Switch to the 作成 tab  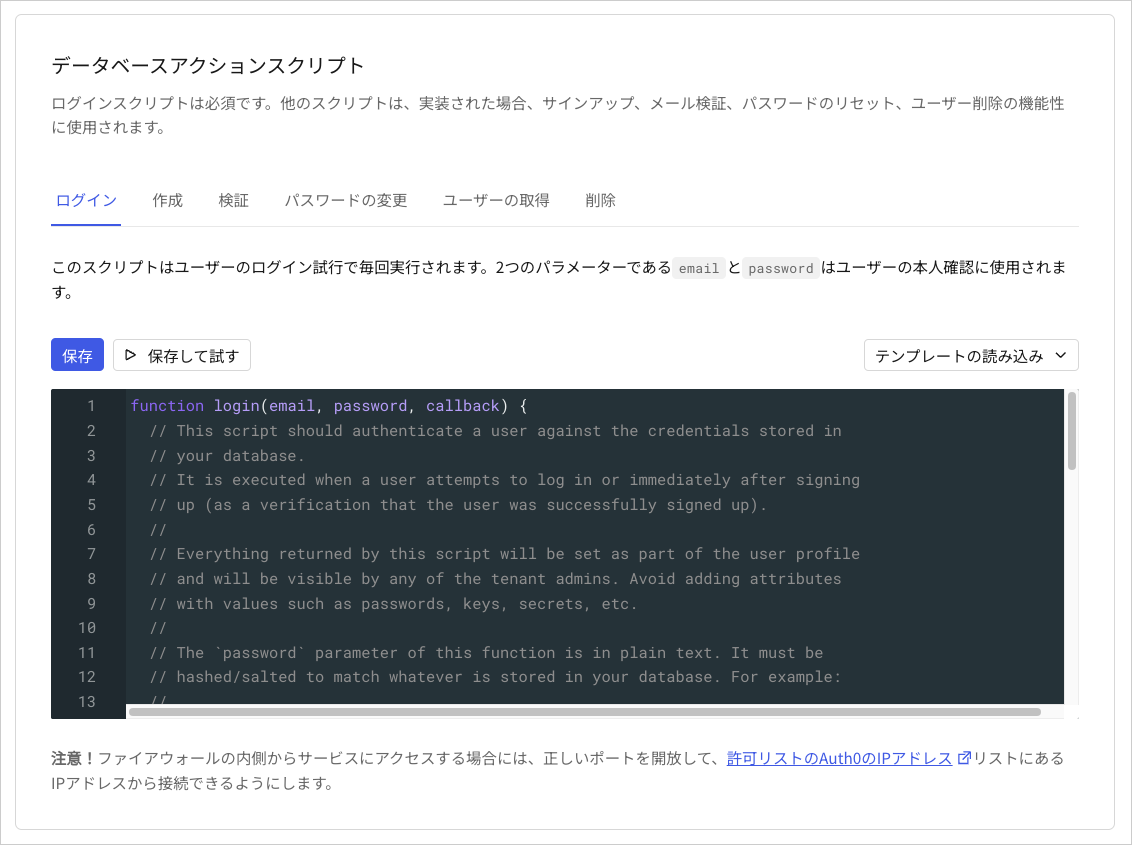coord(167,200)
